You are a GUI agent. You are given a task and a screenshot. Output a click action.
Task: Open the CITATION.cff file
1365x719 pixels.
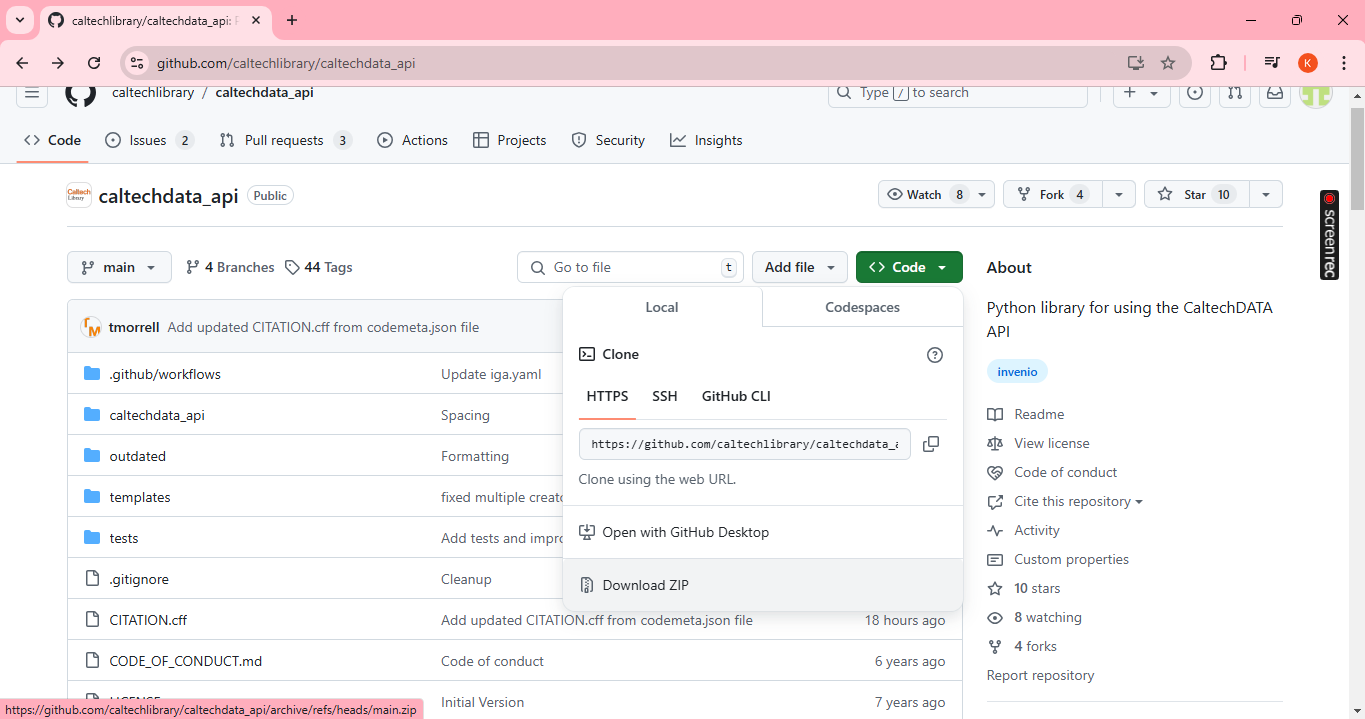point(148,620)
